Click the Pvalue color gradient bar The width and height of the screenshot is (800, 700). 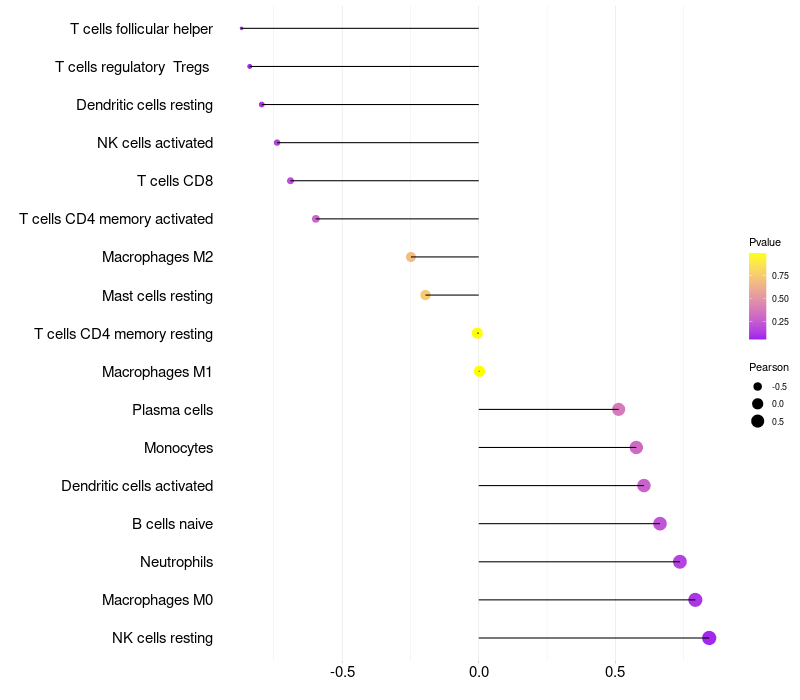click(757, 296)
